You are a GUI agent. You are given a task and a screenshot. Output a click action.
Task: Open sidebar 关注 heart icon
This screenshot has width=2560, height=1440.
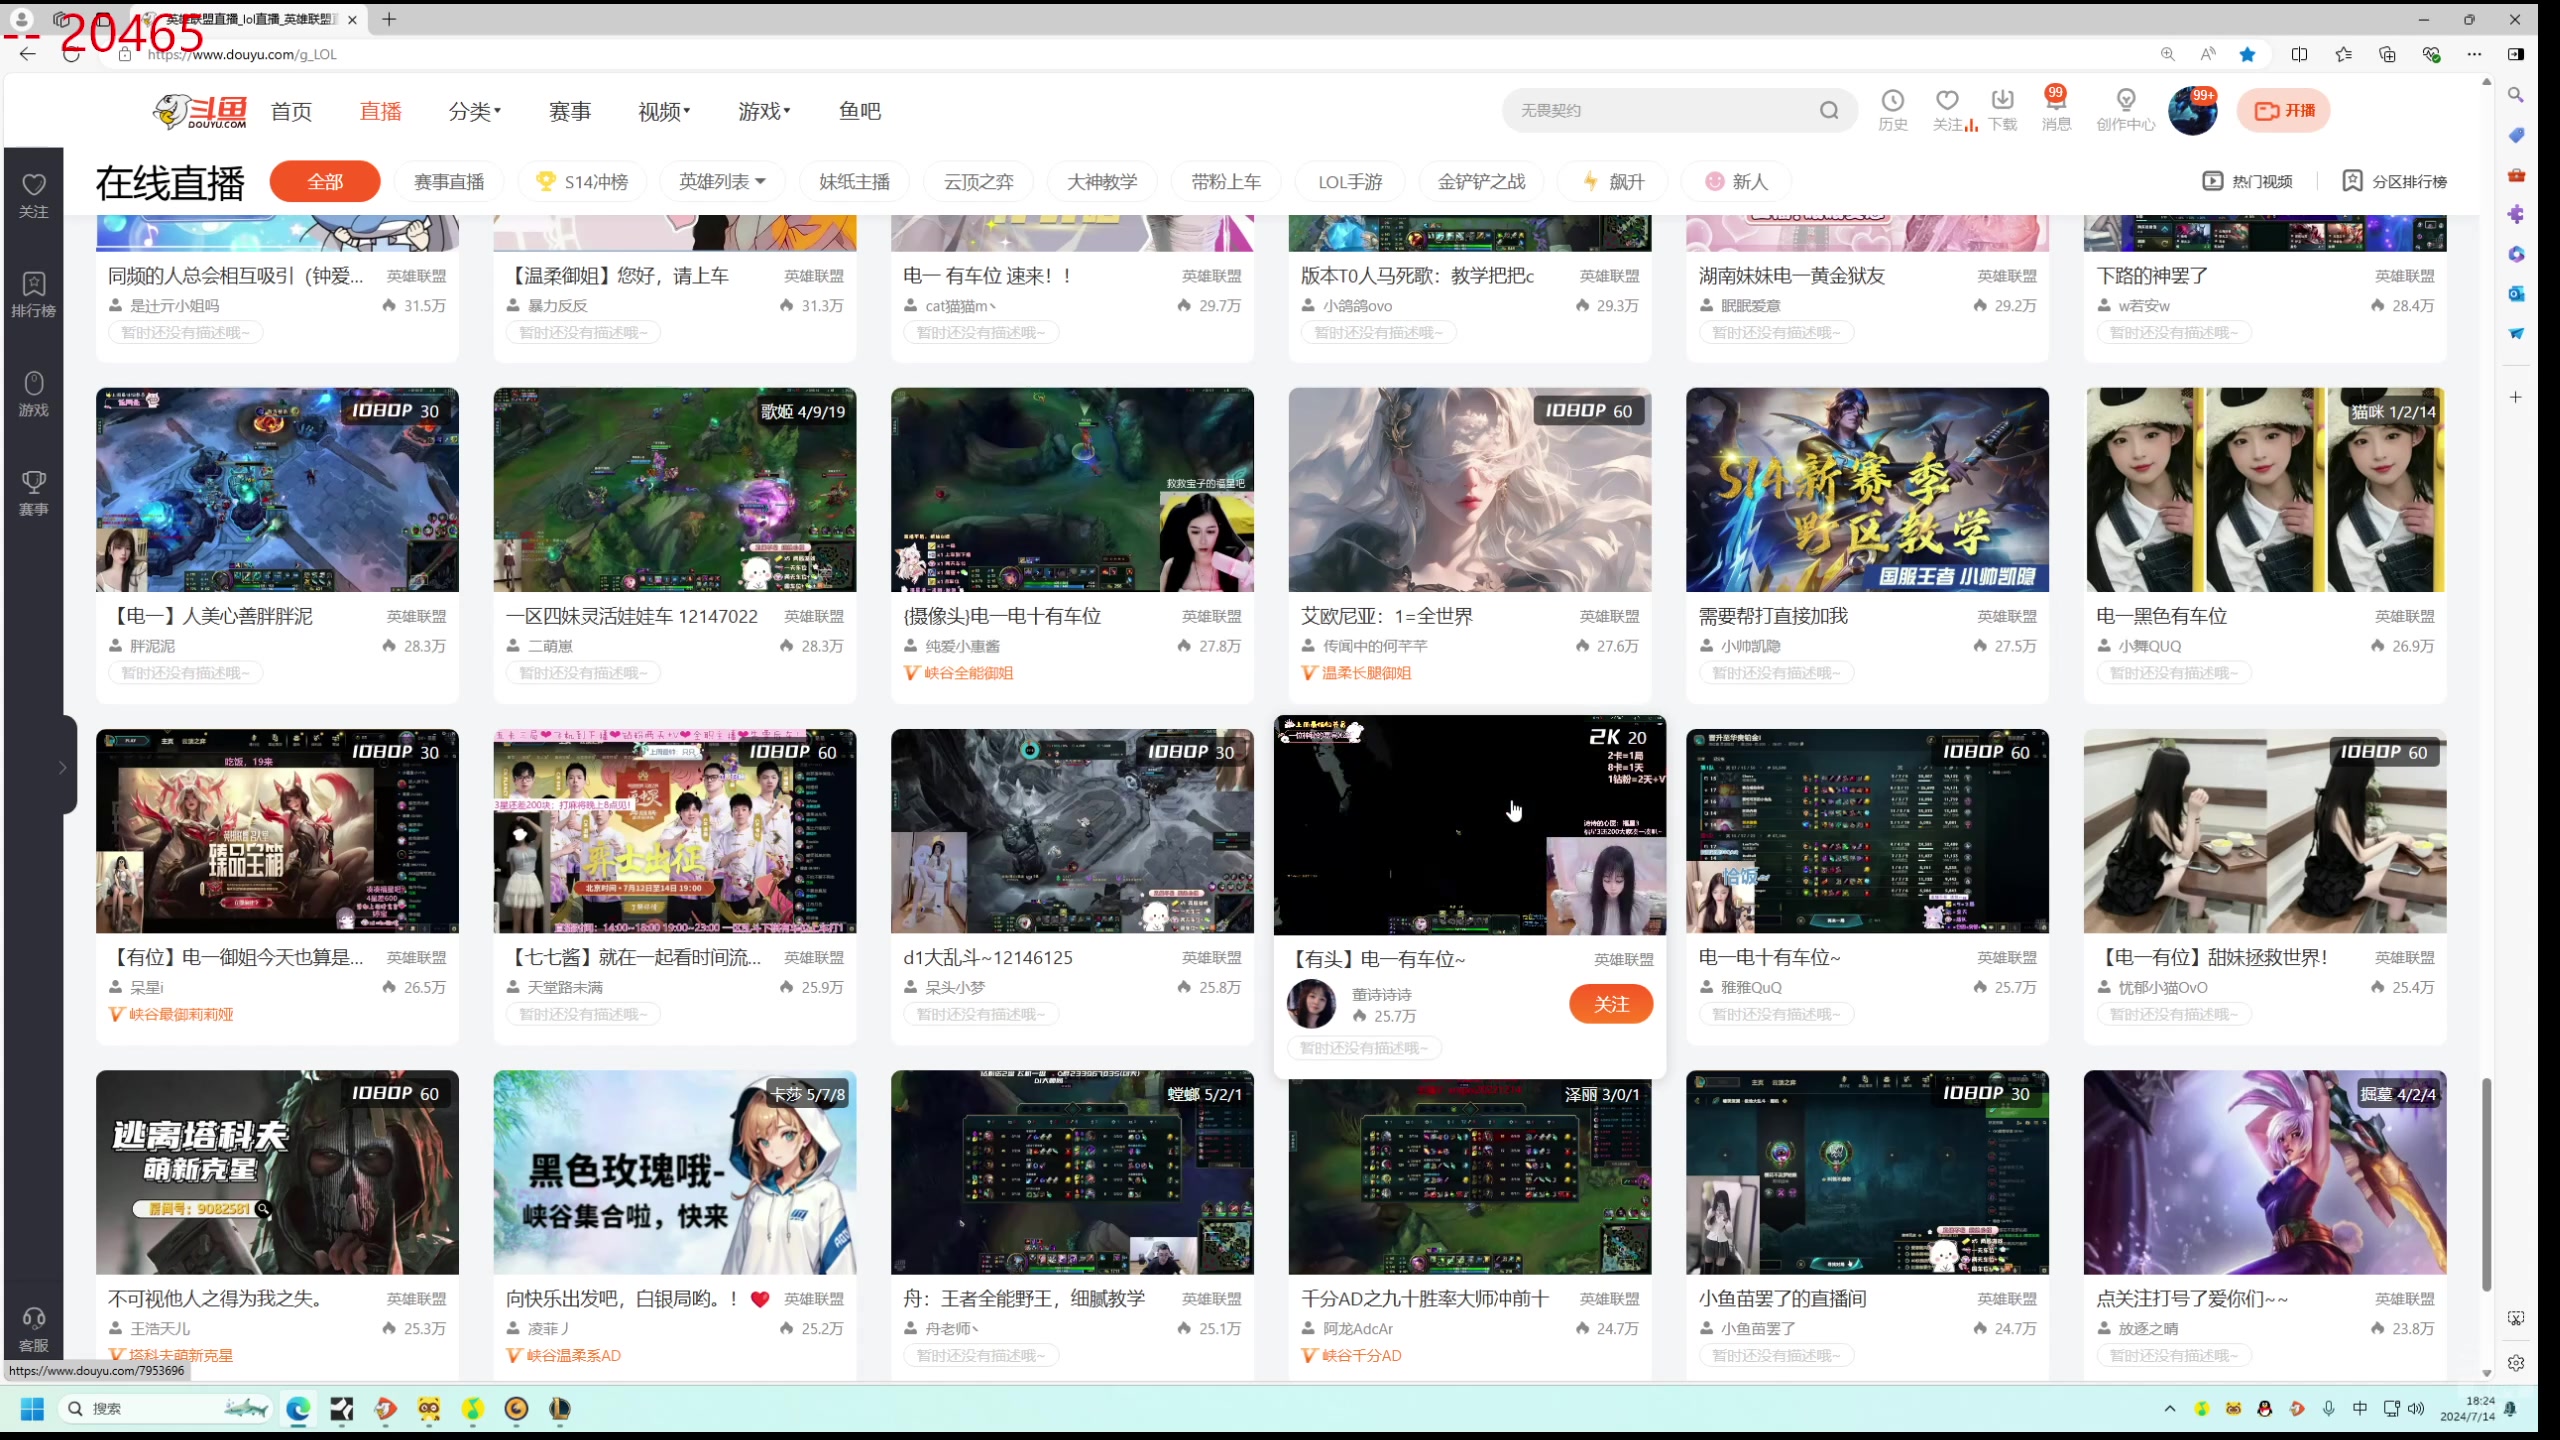tap(34, 195)
